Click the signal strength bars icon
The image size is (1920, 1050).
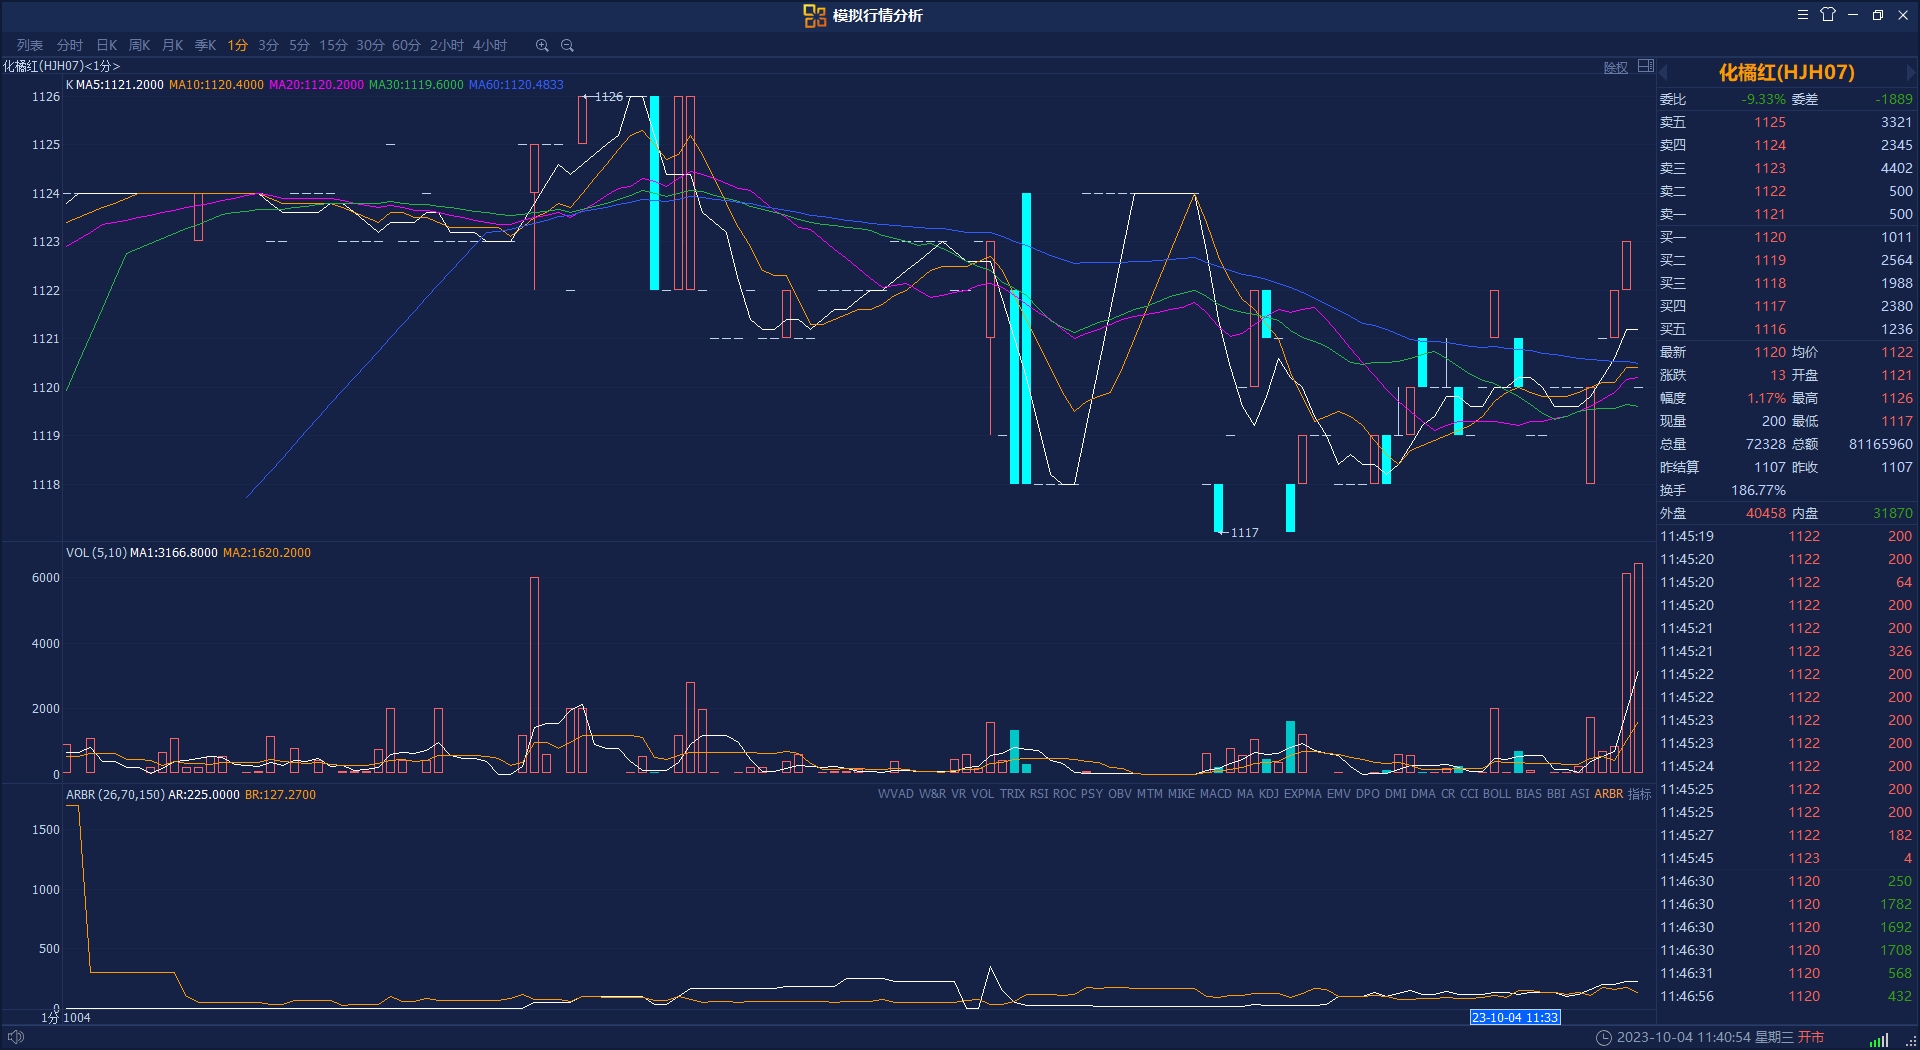(x=1879, y=1039)
